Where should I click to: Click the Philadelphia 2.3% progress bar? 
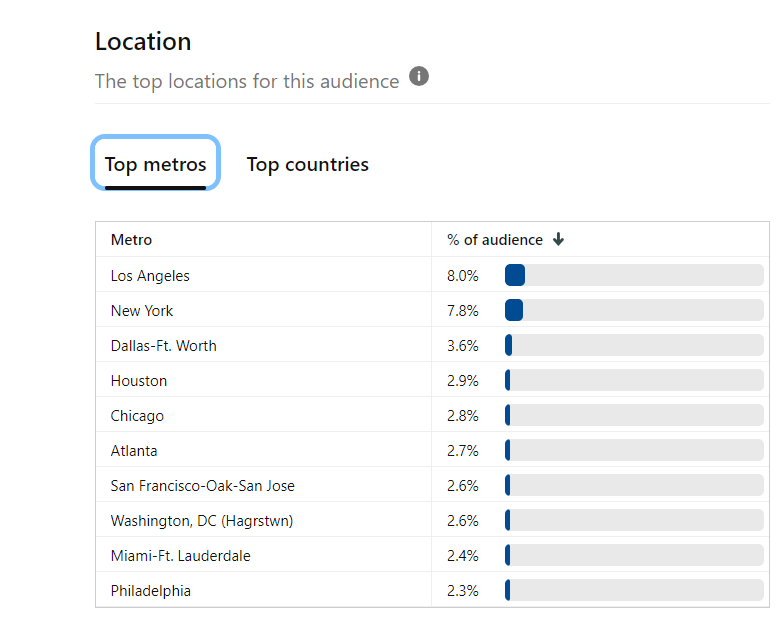634,591
